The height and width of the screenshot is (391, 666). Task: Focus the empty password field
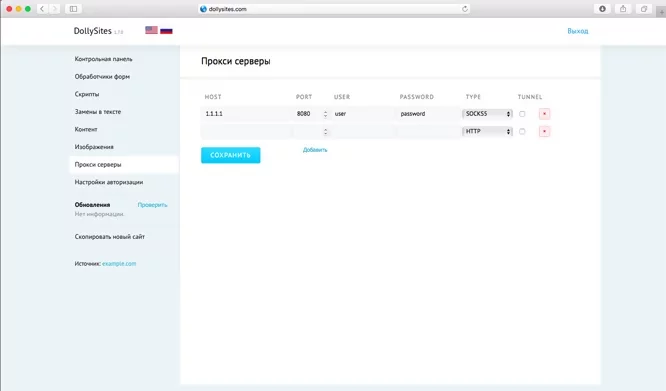coord(428,132)
